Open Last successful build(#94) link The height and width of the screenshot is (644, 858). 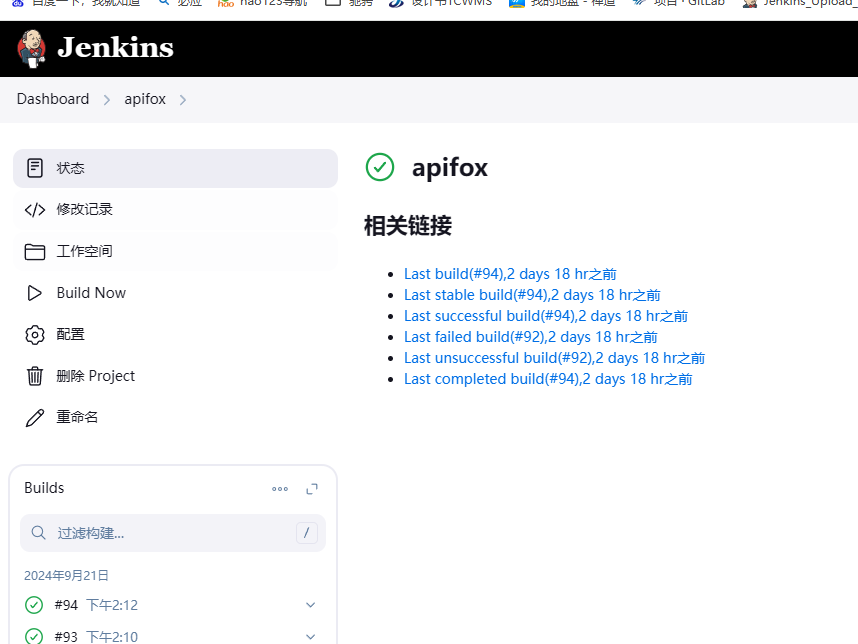546,316
